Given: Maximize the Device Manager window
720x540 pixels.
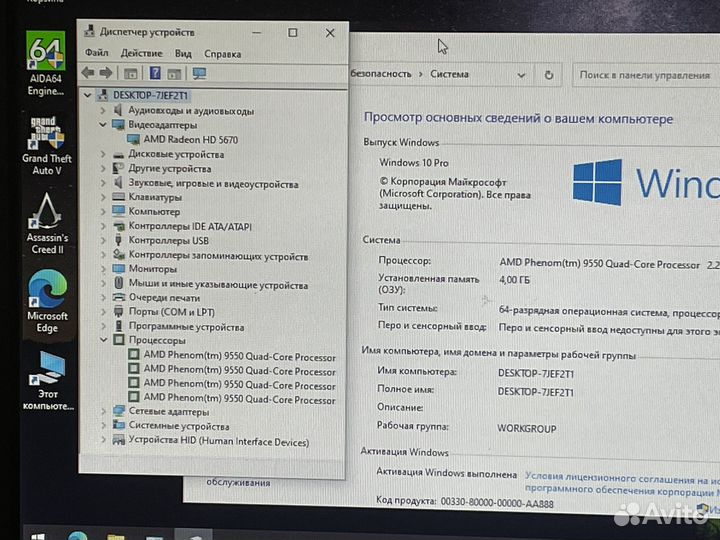Looking at the screenshot, I should (292, 33).
